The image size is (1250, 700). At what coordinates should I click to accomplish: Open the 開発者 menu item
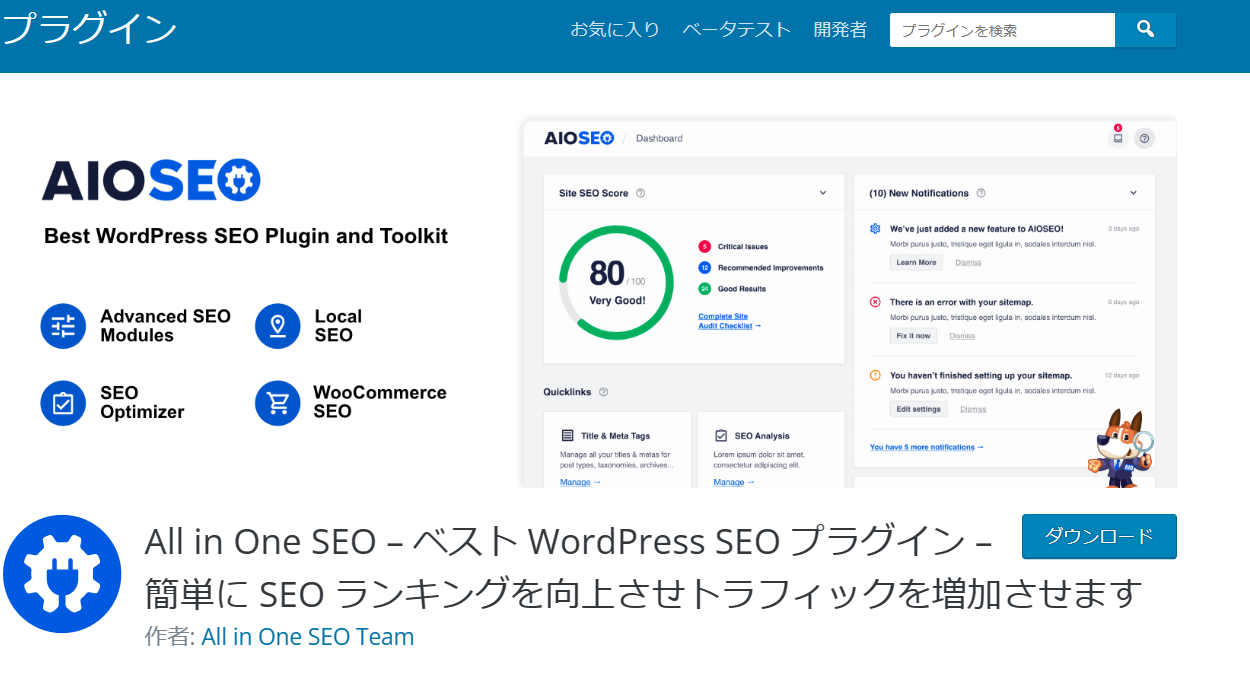(841, 30)
